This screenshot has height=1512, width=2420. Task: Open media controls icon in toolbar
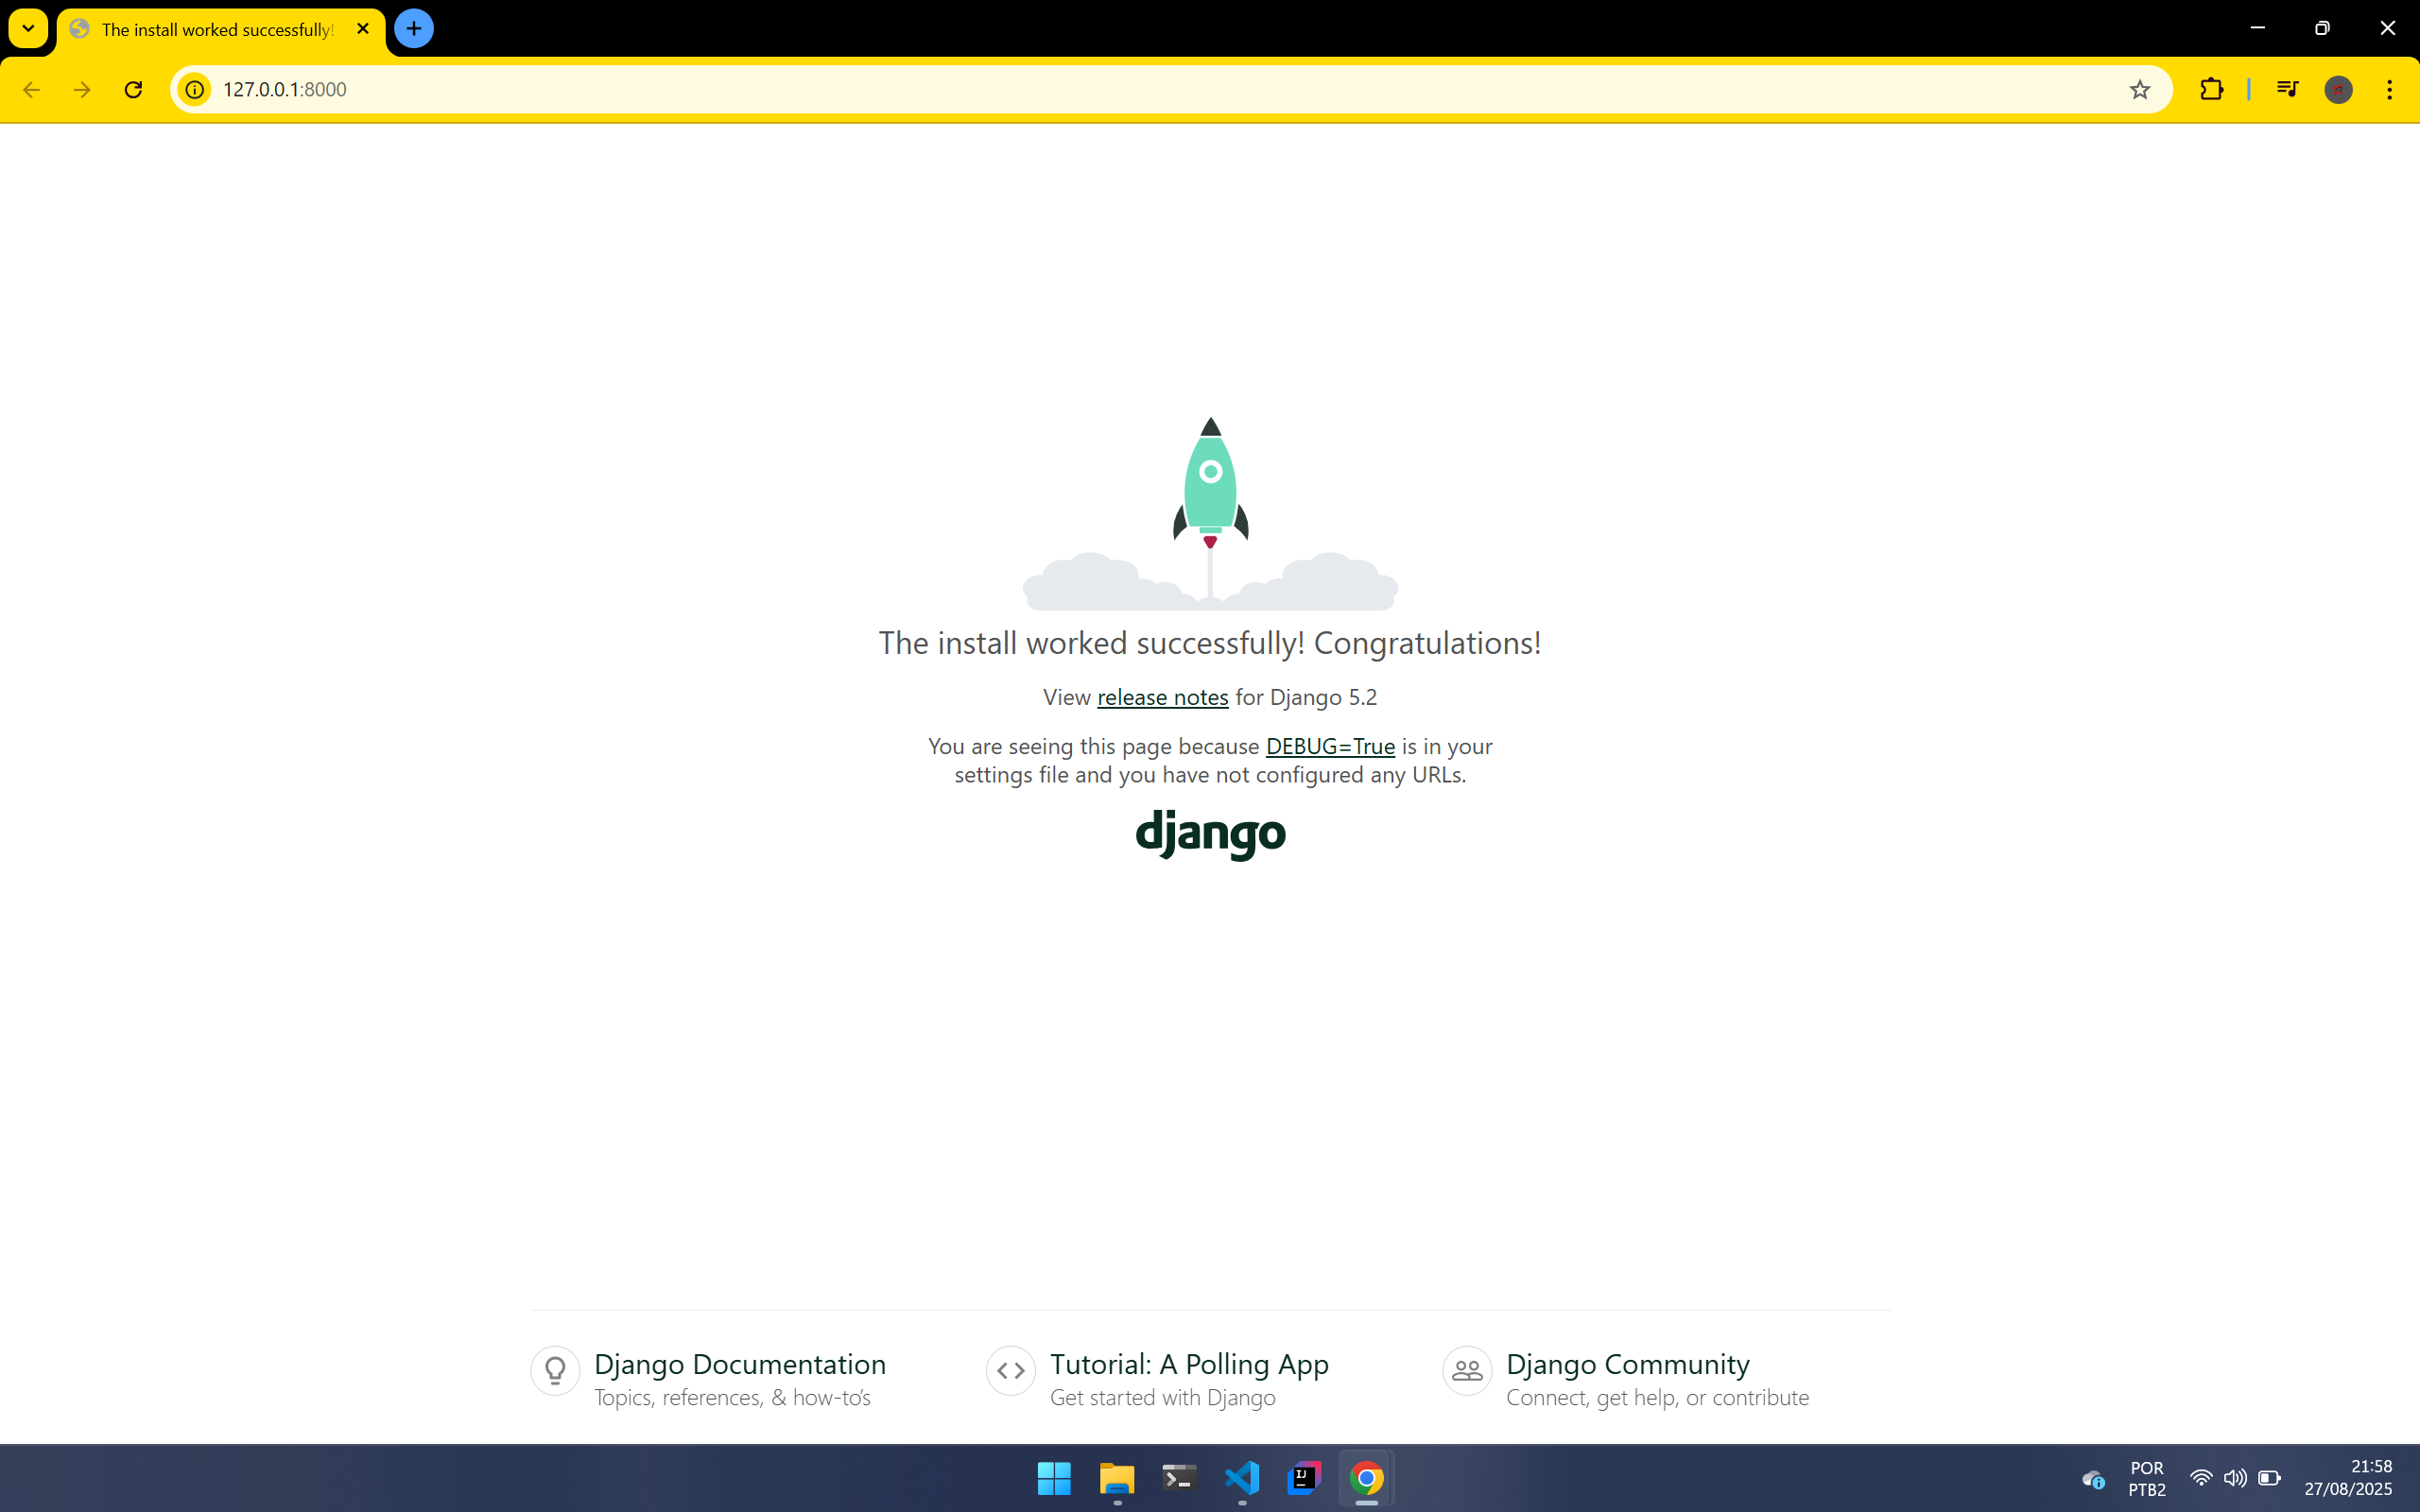coord(2287,90)
